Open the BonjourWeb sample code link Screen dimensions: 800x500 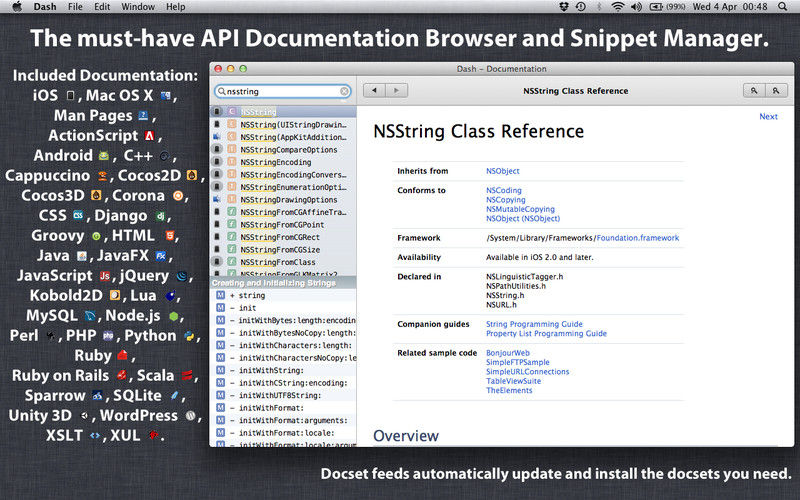pyautogui.click(x=508, y=353)
